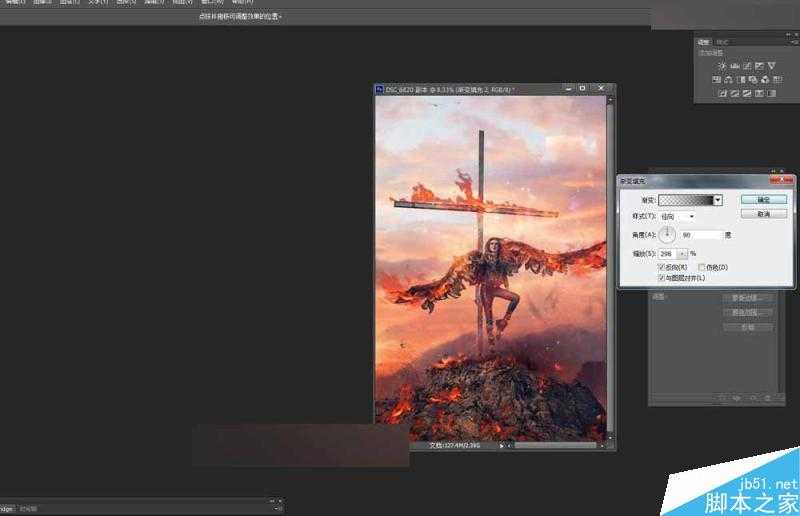Click the Vibrance triangle adjustment icon
Screen dimensions: 800x516
coord(771,66)
